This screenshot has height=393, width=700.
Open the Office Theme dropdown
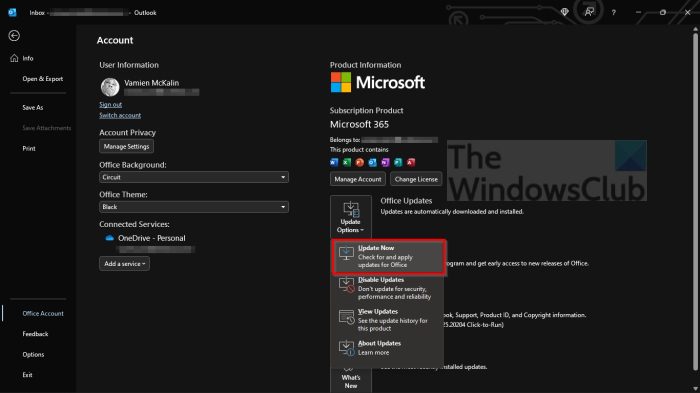pos(194,207)
